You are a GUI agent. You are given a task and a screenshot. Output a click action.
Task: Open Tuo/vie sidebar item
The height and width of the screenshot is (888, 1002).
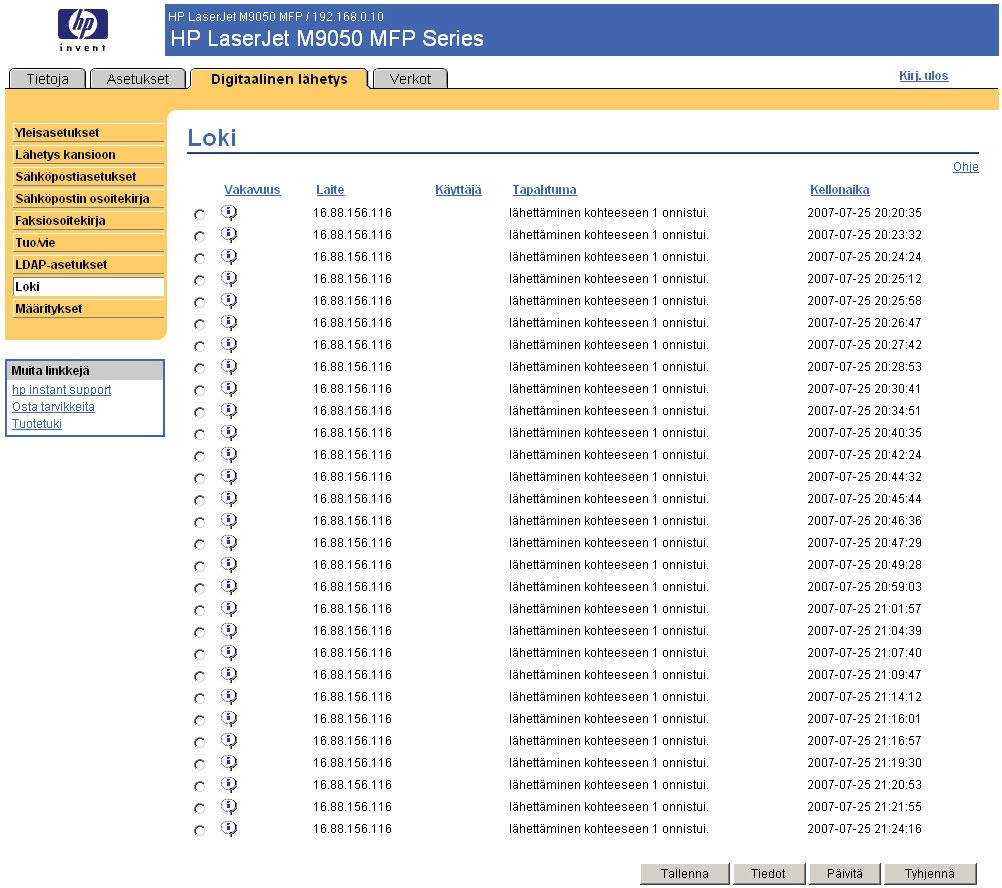tap(88, 243)
